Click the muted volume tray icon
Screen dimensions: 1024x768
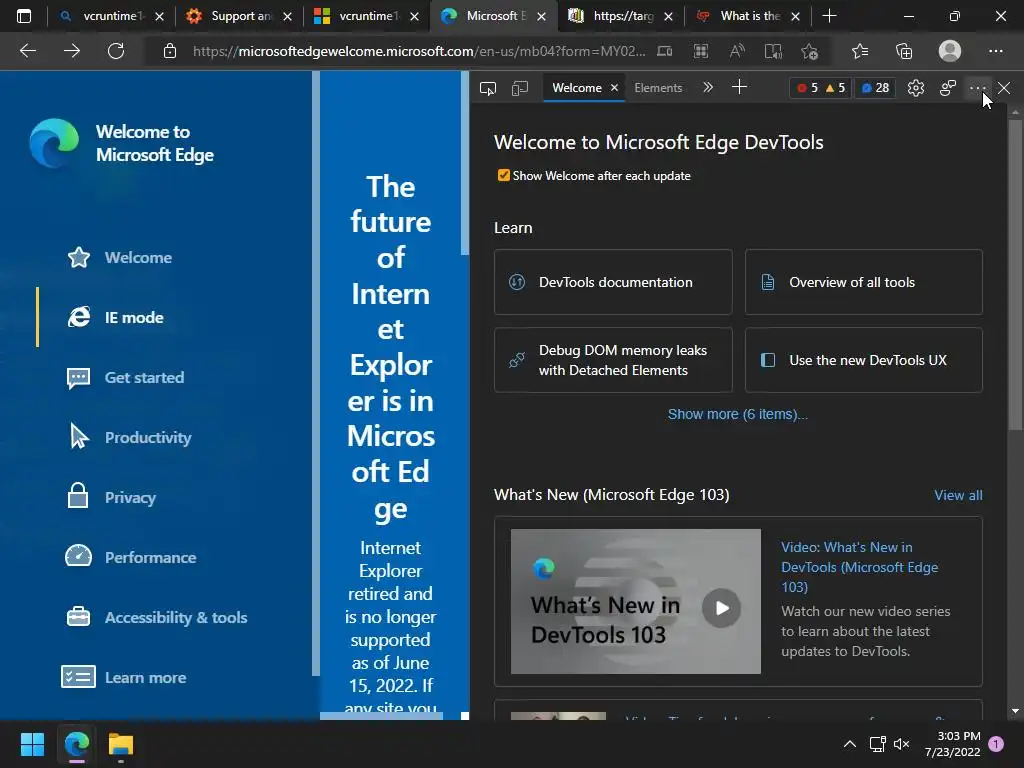pyautogui.click(x=902, y=744)
